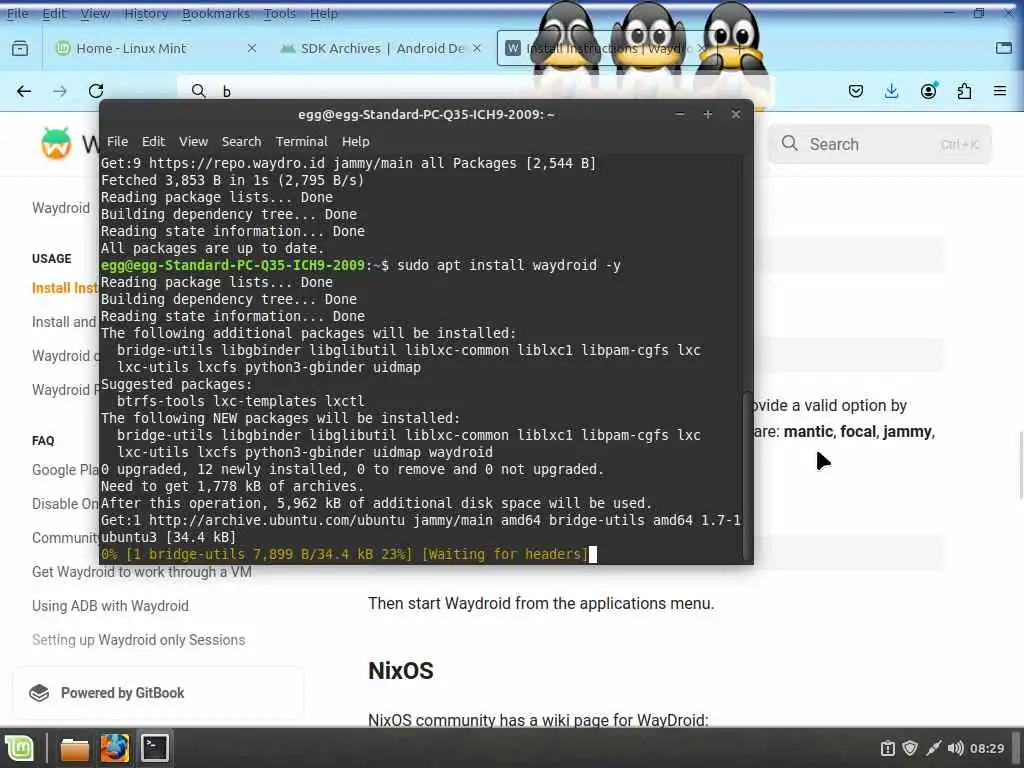Open the Firefox View menu

[95, 13]
